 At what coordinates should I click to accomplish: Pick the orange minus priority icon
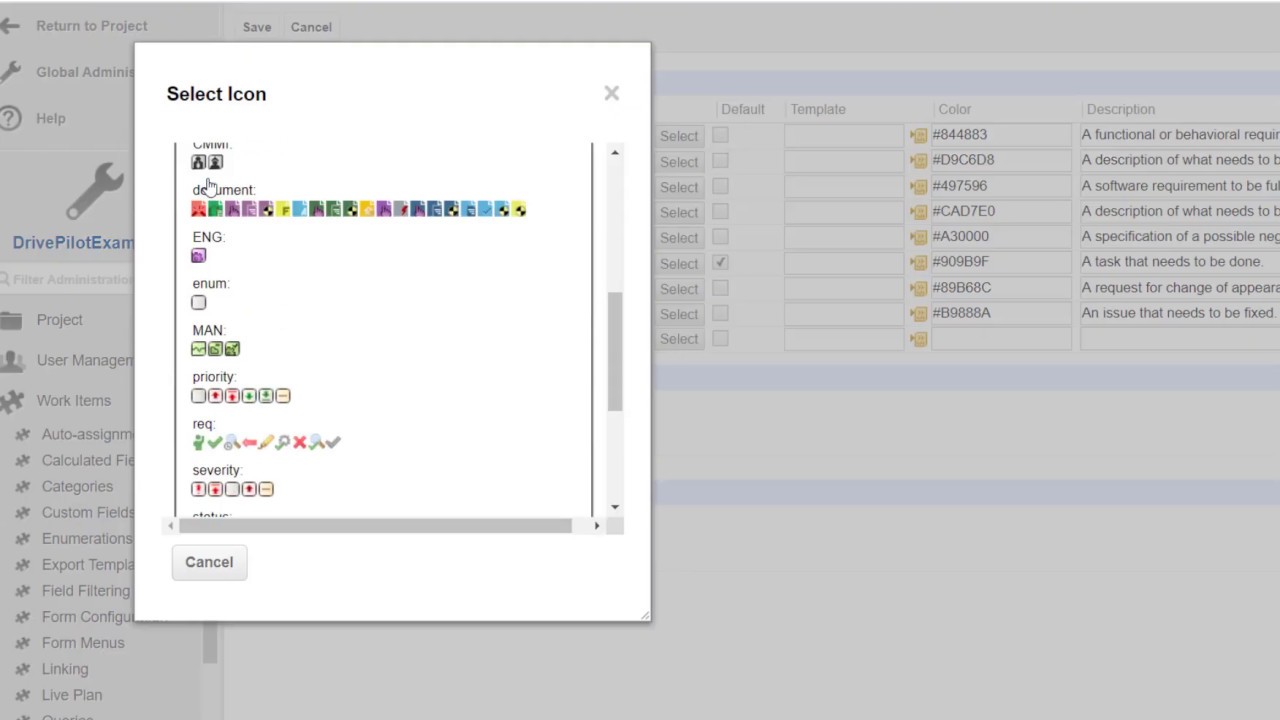pos(283,396)
